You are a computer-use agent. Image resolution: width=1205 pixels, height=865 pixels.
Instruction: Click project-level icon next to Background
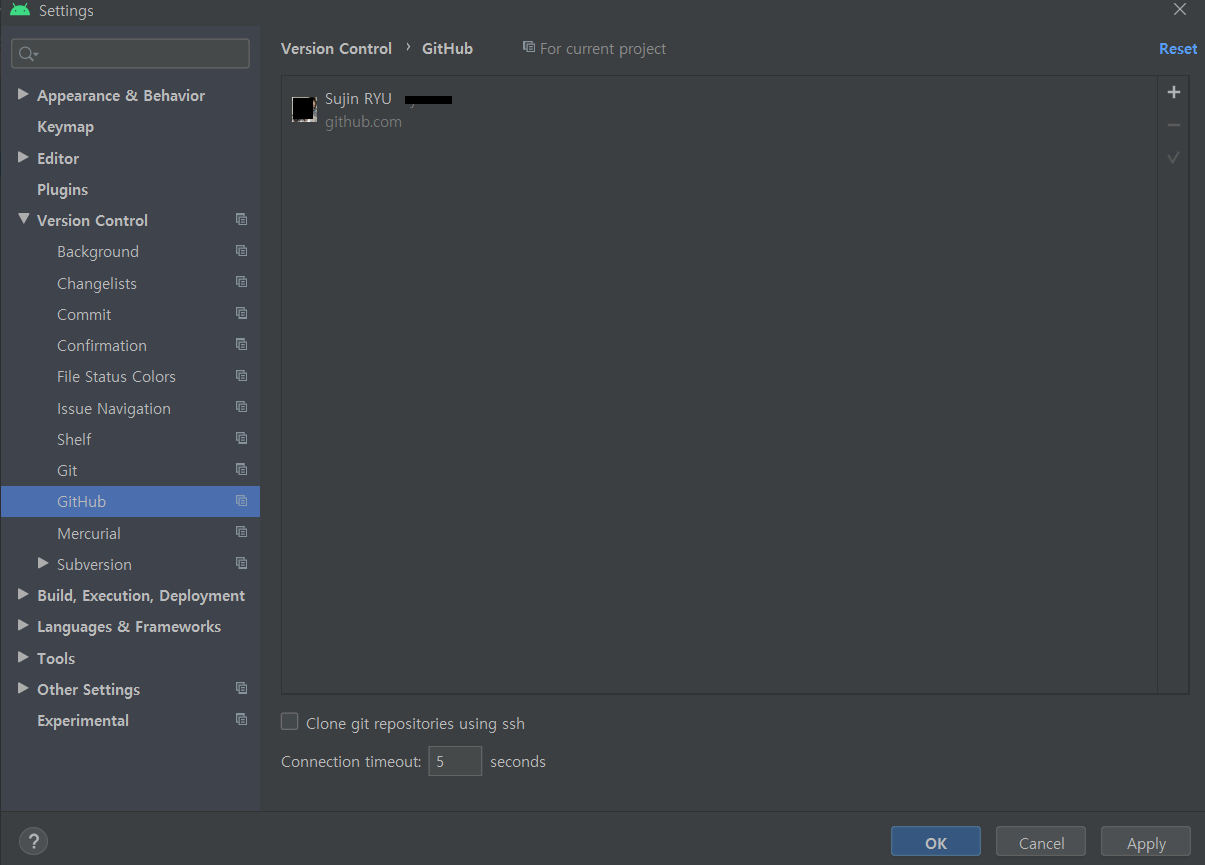pos(241,251)
